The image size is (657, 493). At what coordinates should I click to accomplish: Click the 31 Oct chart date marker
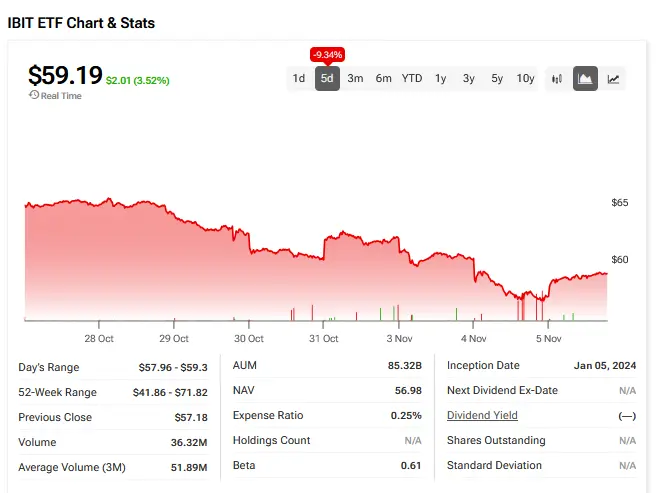[323, 337]
